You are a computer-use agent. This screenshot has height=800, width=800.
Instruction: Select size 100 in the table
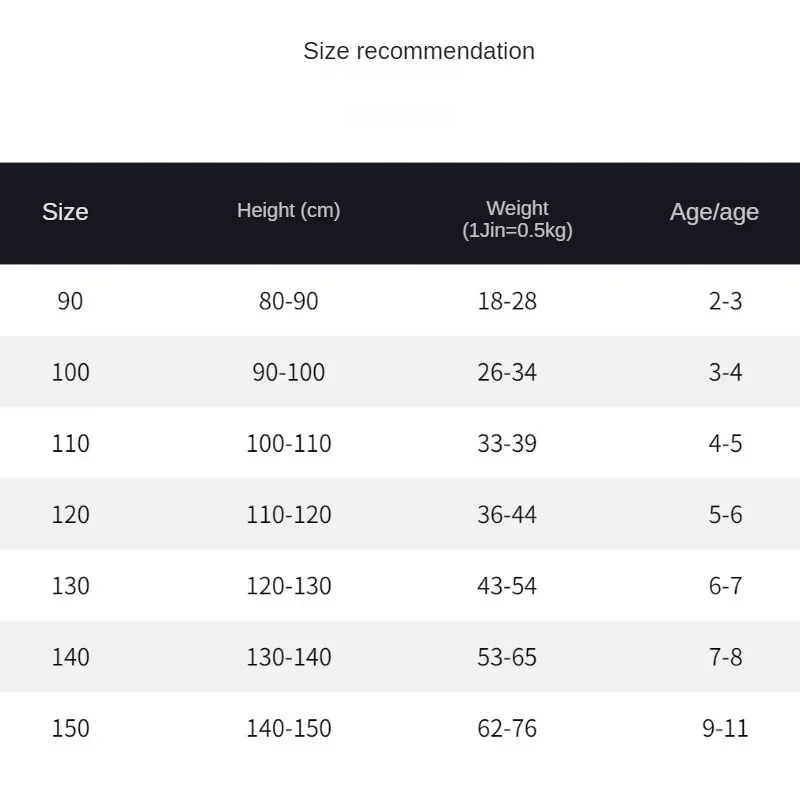click(x=70, y=372)
